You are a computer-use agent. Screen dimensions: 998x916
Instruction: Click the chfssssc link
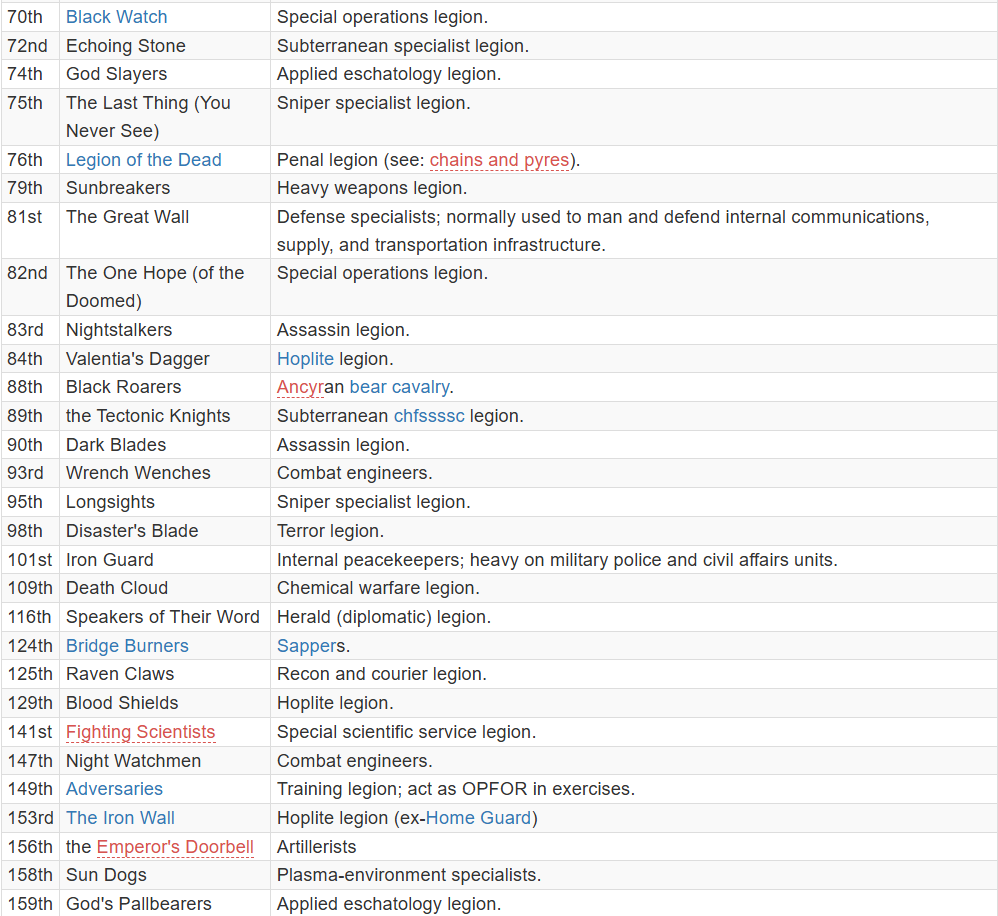click(429, 416)
